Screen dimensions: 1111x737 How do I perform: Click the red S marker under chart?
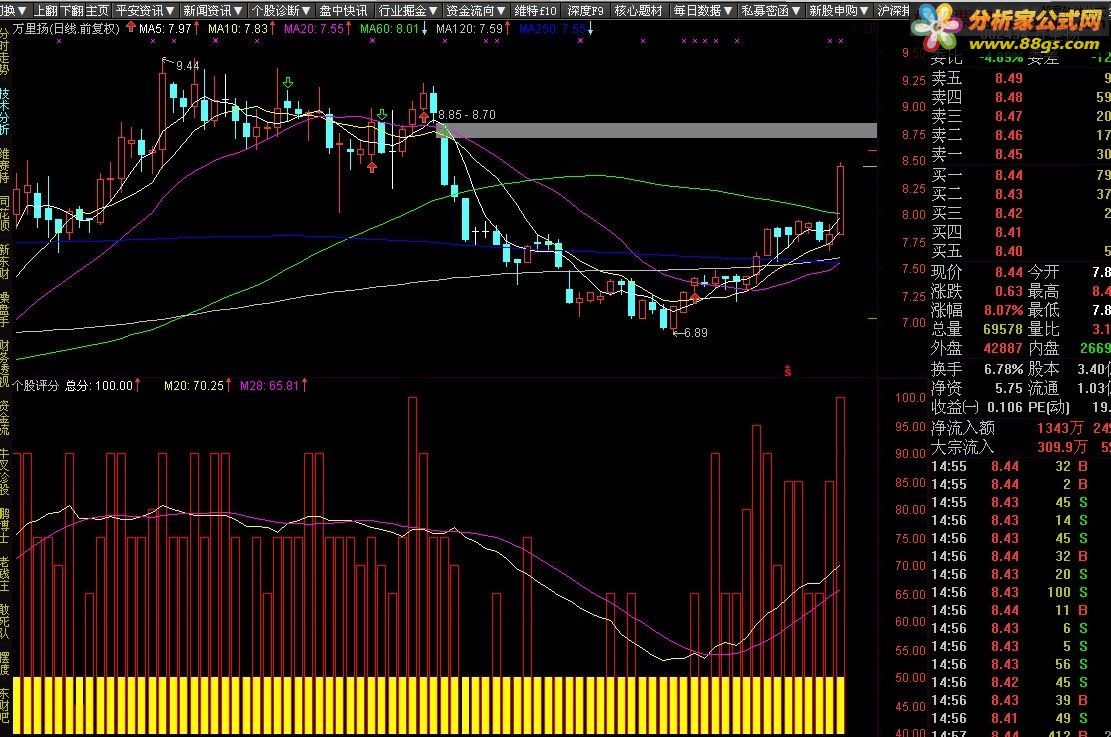click(x=788, y=371)
